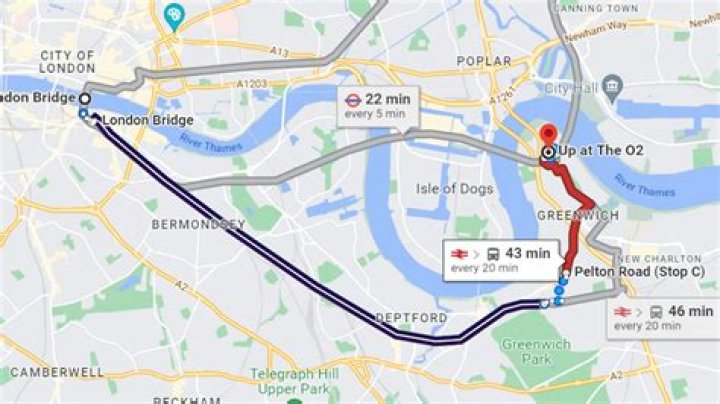Click the bus icon in 46 min box
Image resolution: width=720 pixels, height=404 pixels.
coord(656,312)
